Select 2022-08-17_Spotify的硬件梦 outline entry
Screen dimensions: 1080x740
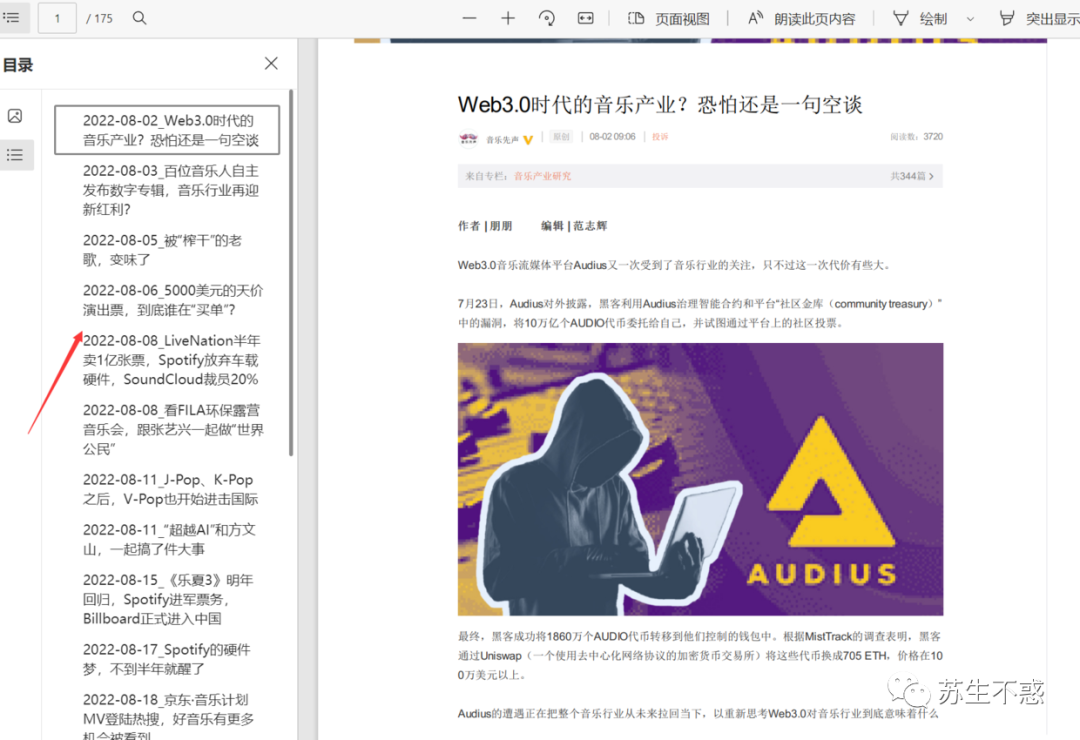click(x=167, y=659)
